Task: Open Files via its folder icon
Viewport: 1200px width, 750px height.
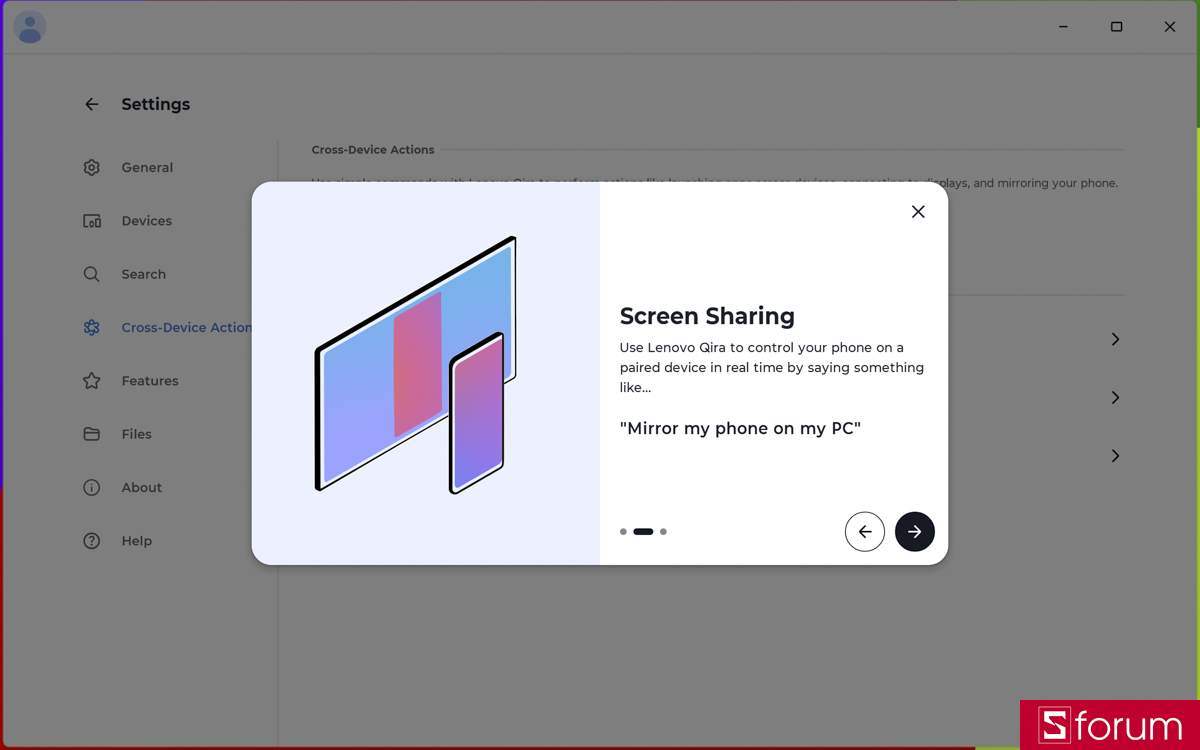Action: click(x=92, y=434)
